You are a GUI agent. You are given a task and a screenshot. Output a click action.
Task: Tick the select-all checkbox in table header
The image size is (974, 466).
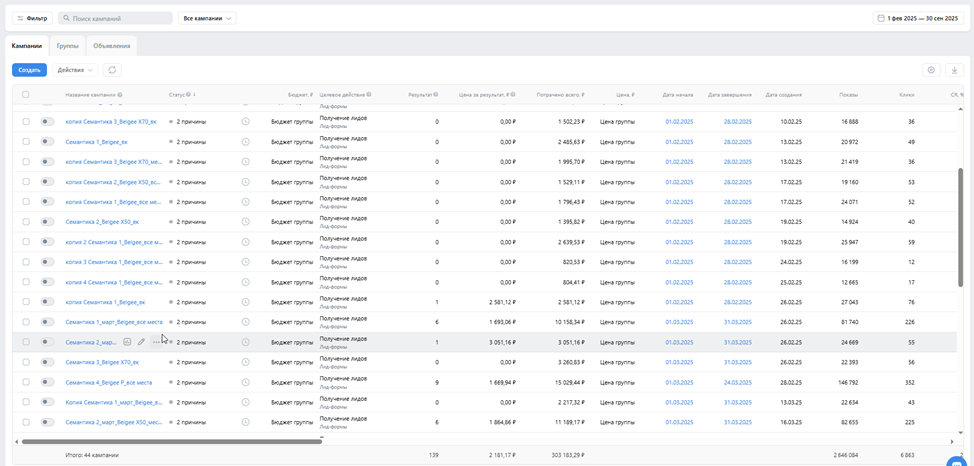point(26,95)
